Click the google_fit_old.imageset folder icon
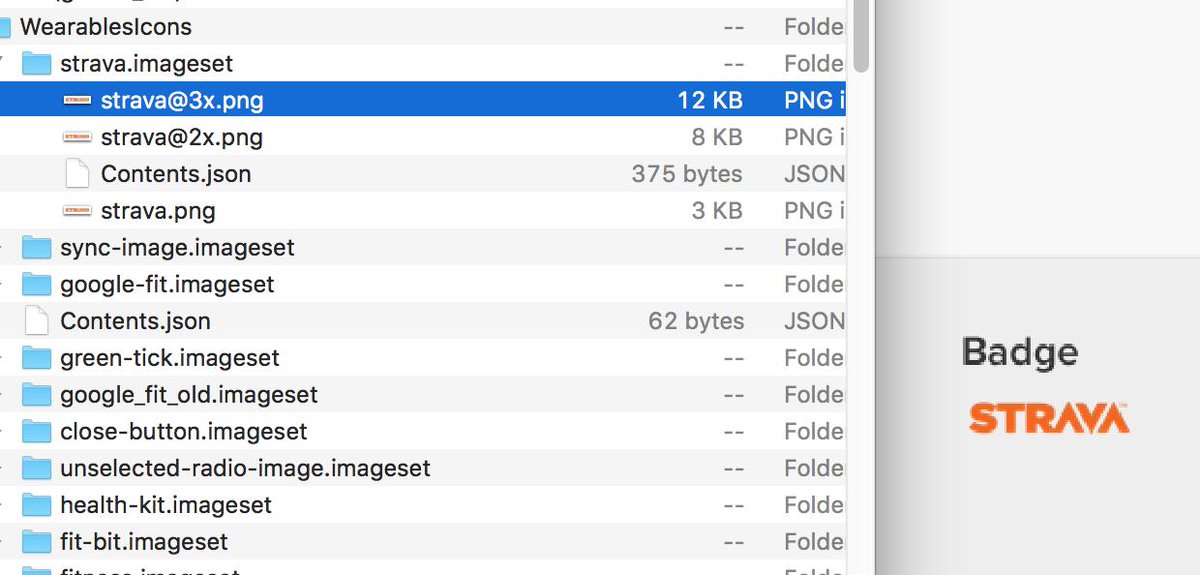 coord(36,394)
